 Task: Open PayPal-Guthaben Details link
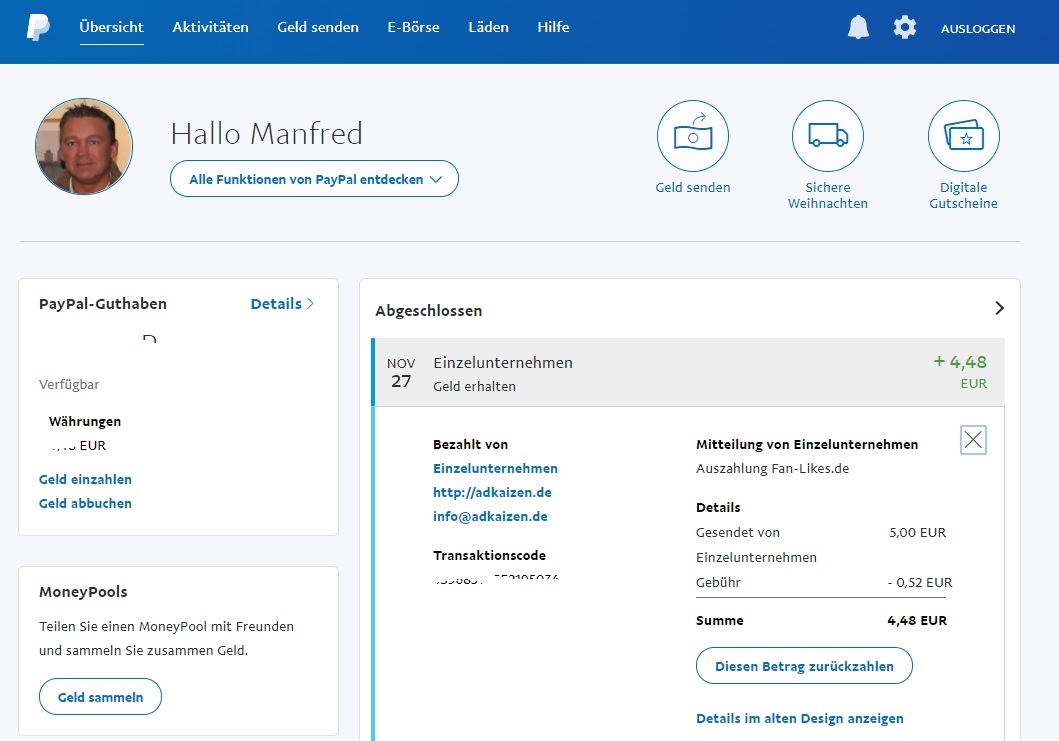[x=282, y=304]
